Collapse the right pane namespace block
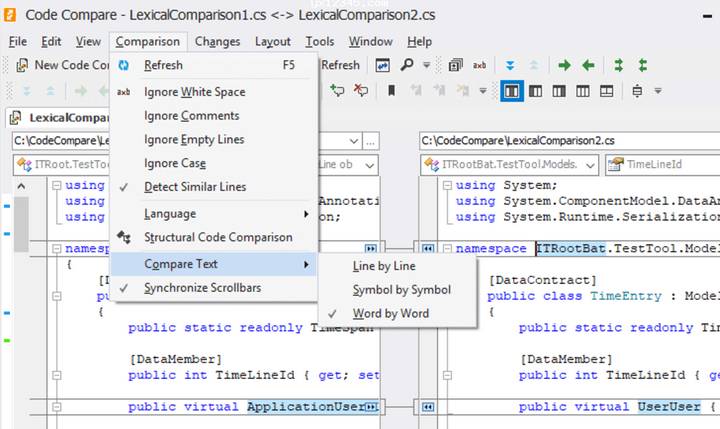This screenshot has height=429, width=720. coord(447,248)
